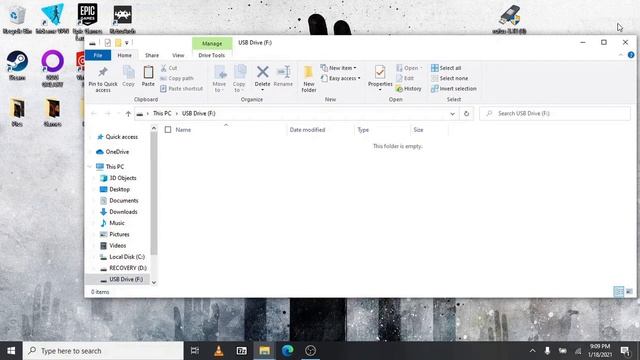Collapse This PC tree node
The image size is (640, 360).
pos(90,167)
